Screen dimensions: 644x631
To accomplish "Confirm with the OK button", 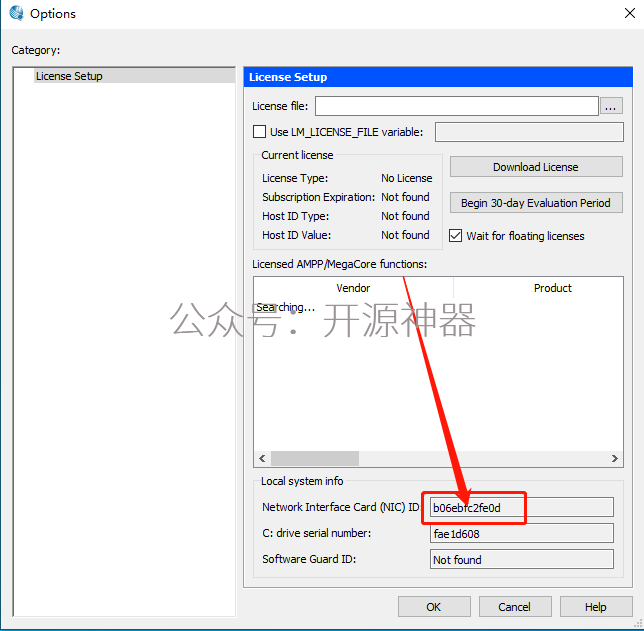I will click(x=434, y=607).
